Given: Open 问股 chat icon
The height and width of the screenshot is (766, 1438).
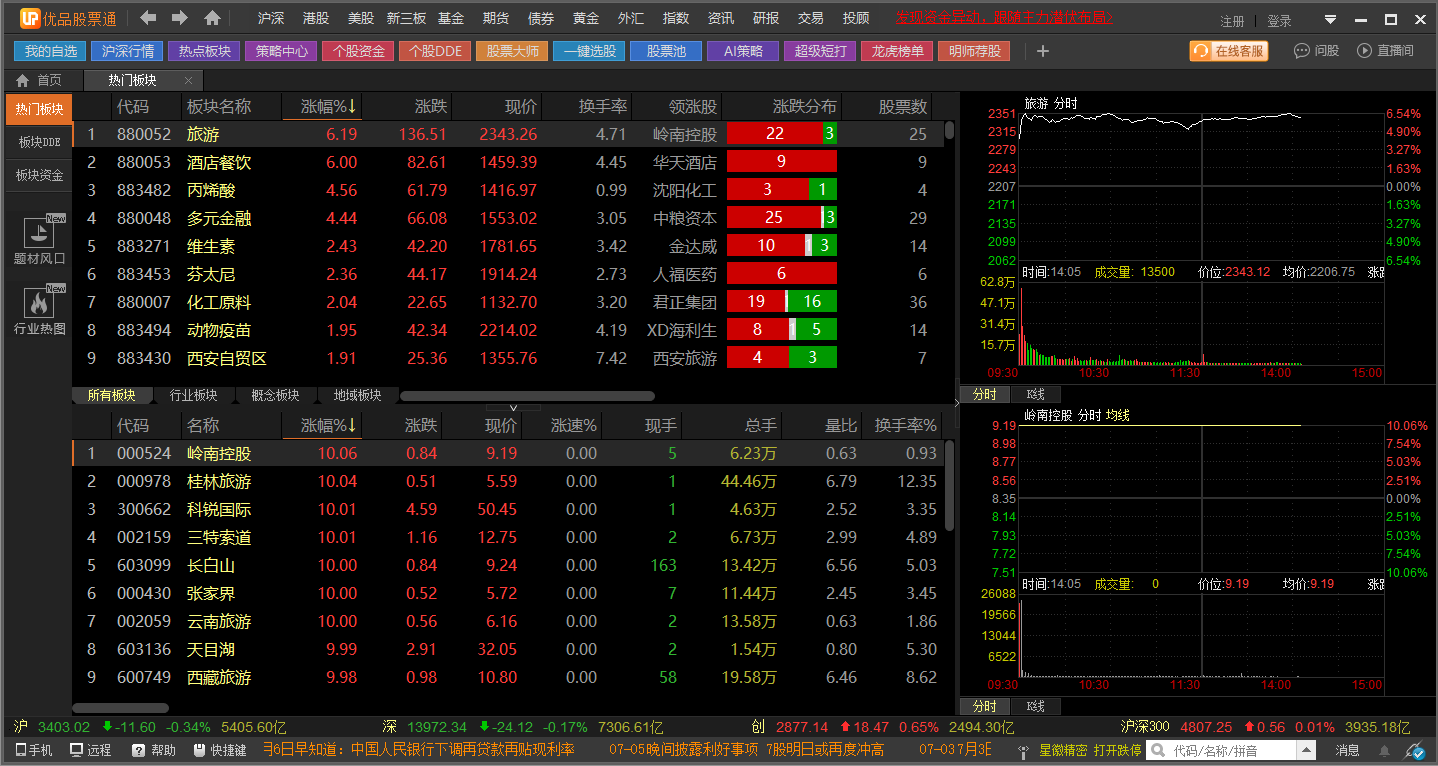Looking at the screenshot, I should point(1315,51).
